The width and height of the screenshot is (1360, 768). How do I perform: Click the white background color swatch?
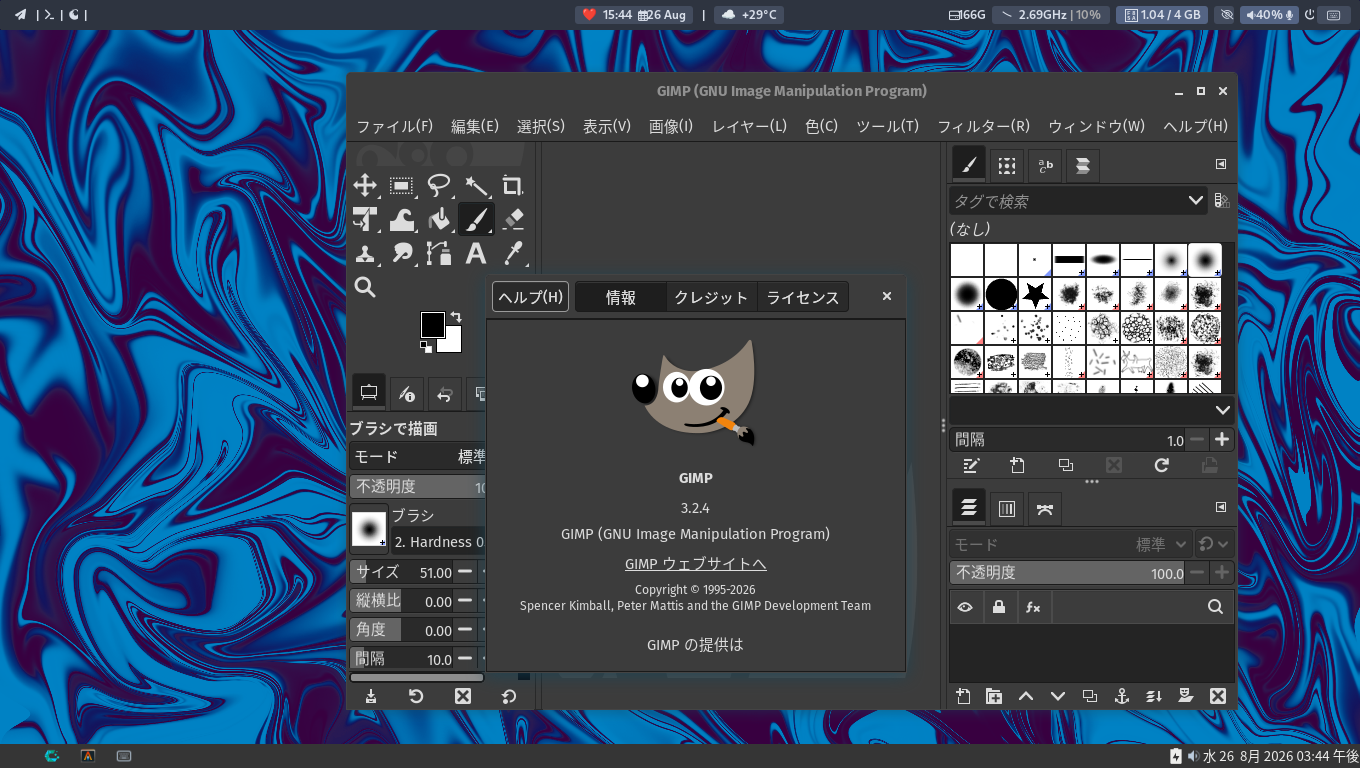click(x=453, y=345)
